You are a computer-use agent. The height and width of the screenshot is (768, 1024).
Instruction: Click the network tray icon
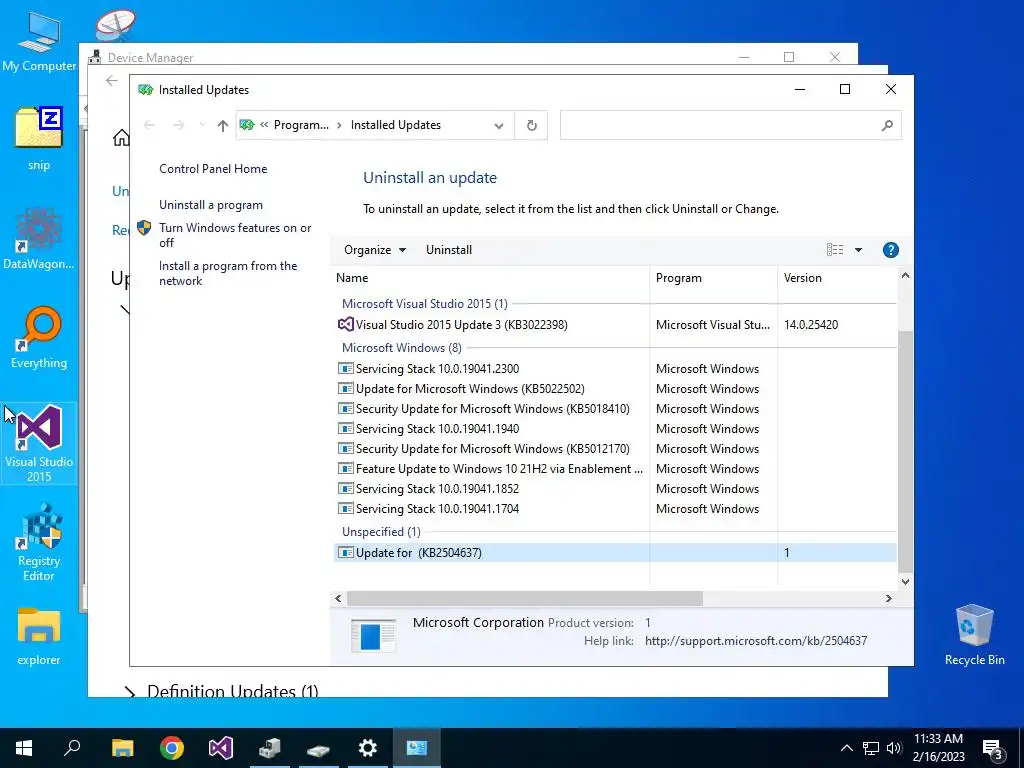pos(871,748)
